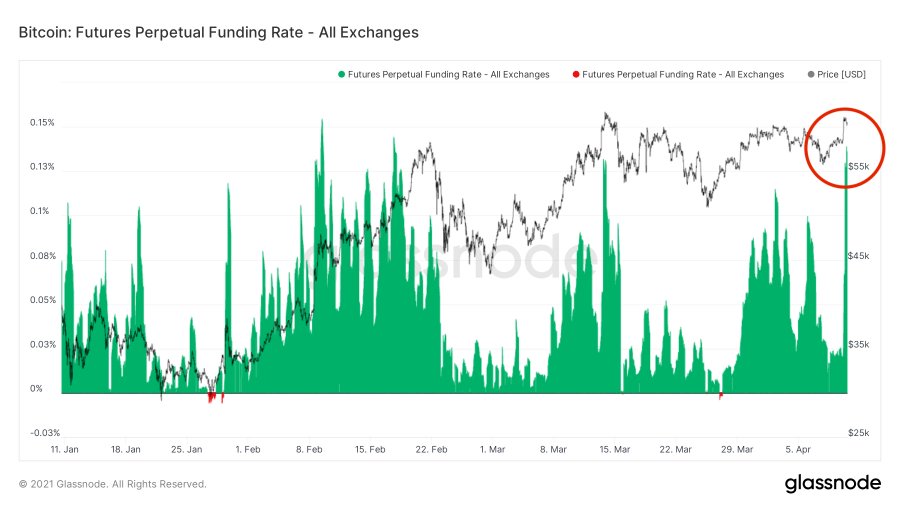
Task: Toggle the red Futures Perpetual Funding Rate series
Action: tap(678, 75)
